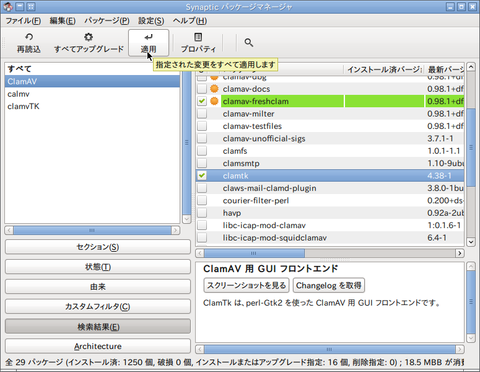The image size is (480, 372).
Task: Toggle clamav-freshclam package checkbox
Action: [202, 101]
